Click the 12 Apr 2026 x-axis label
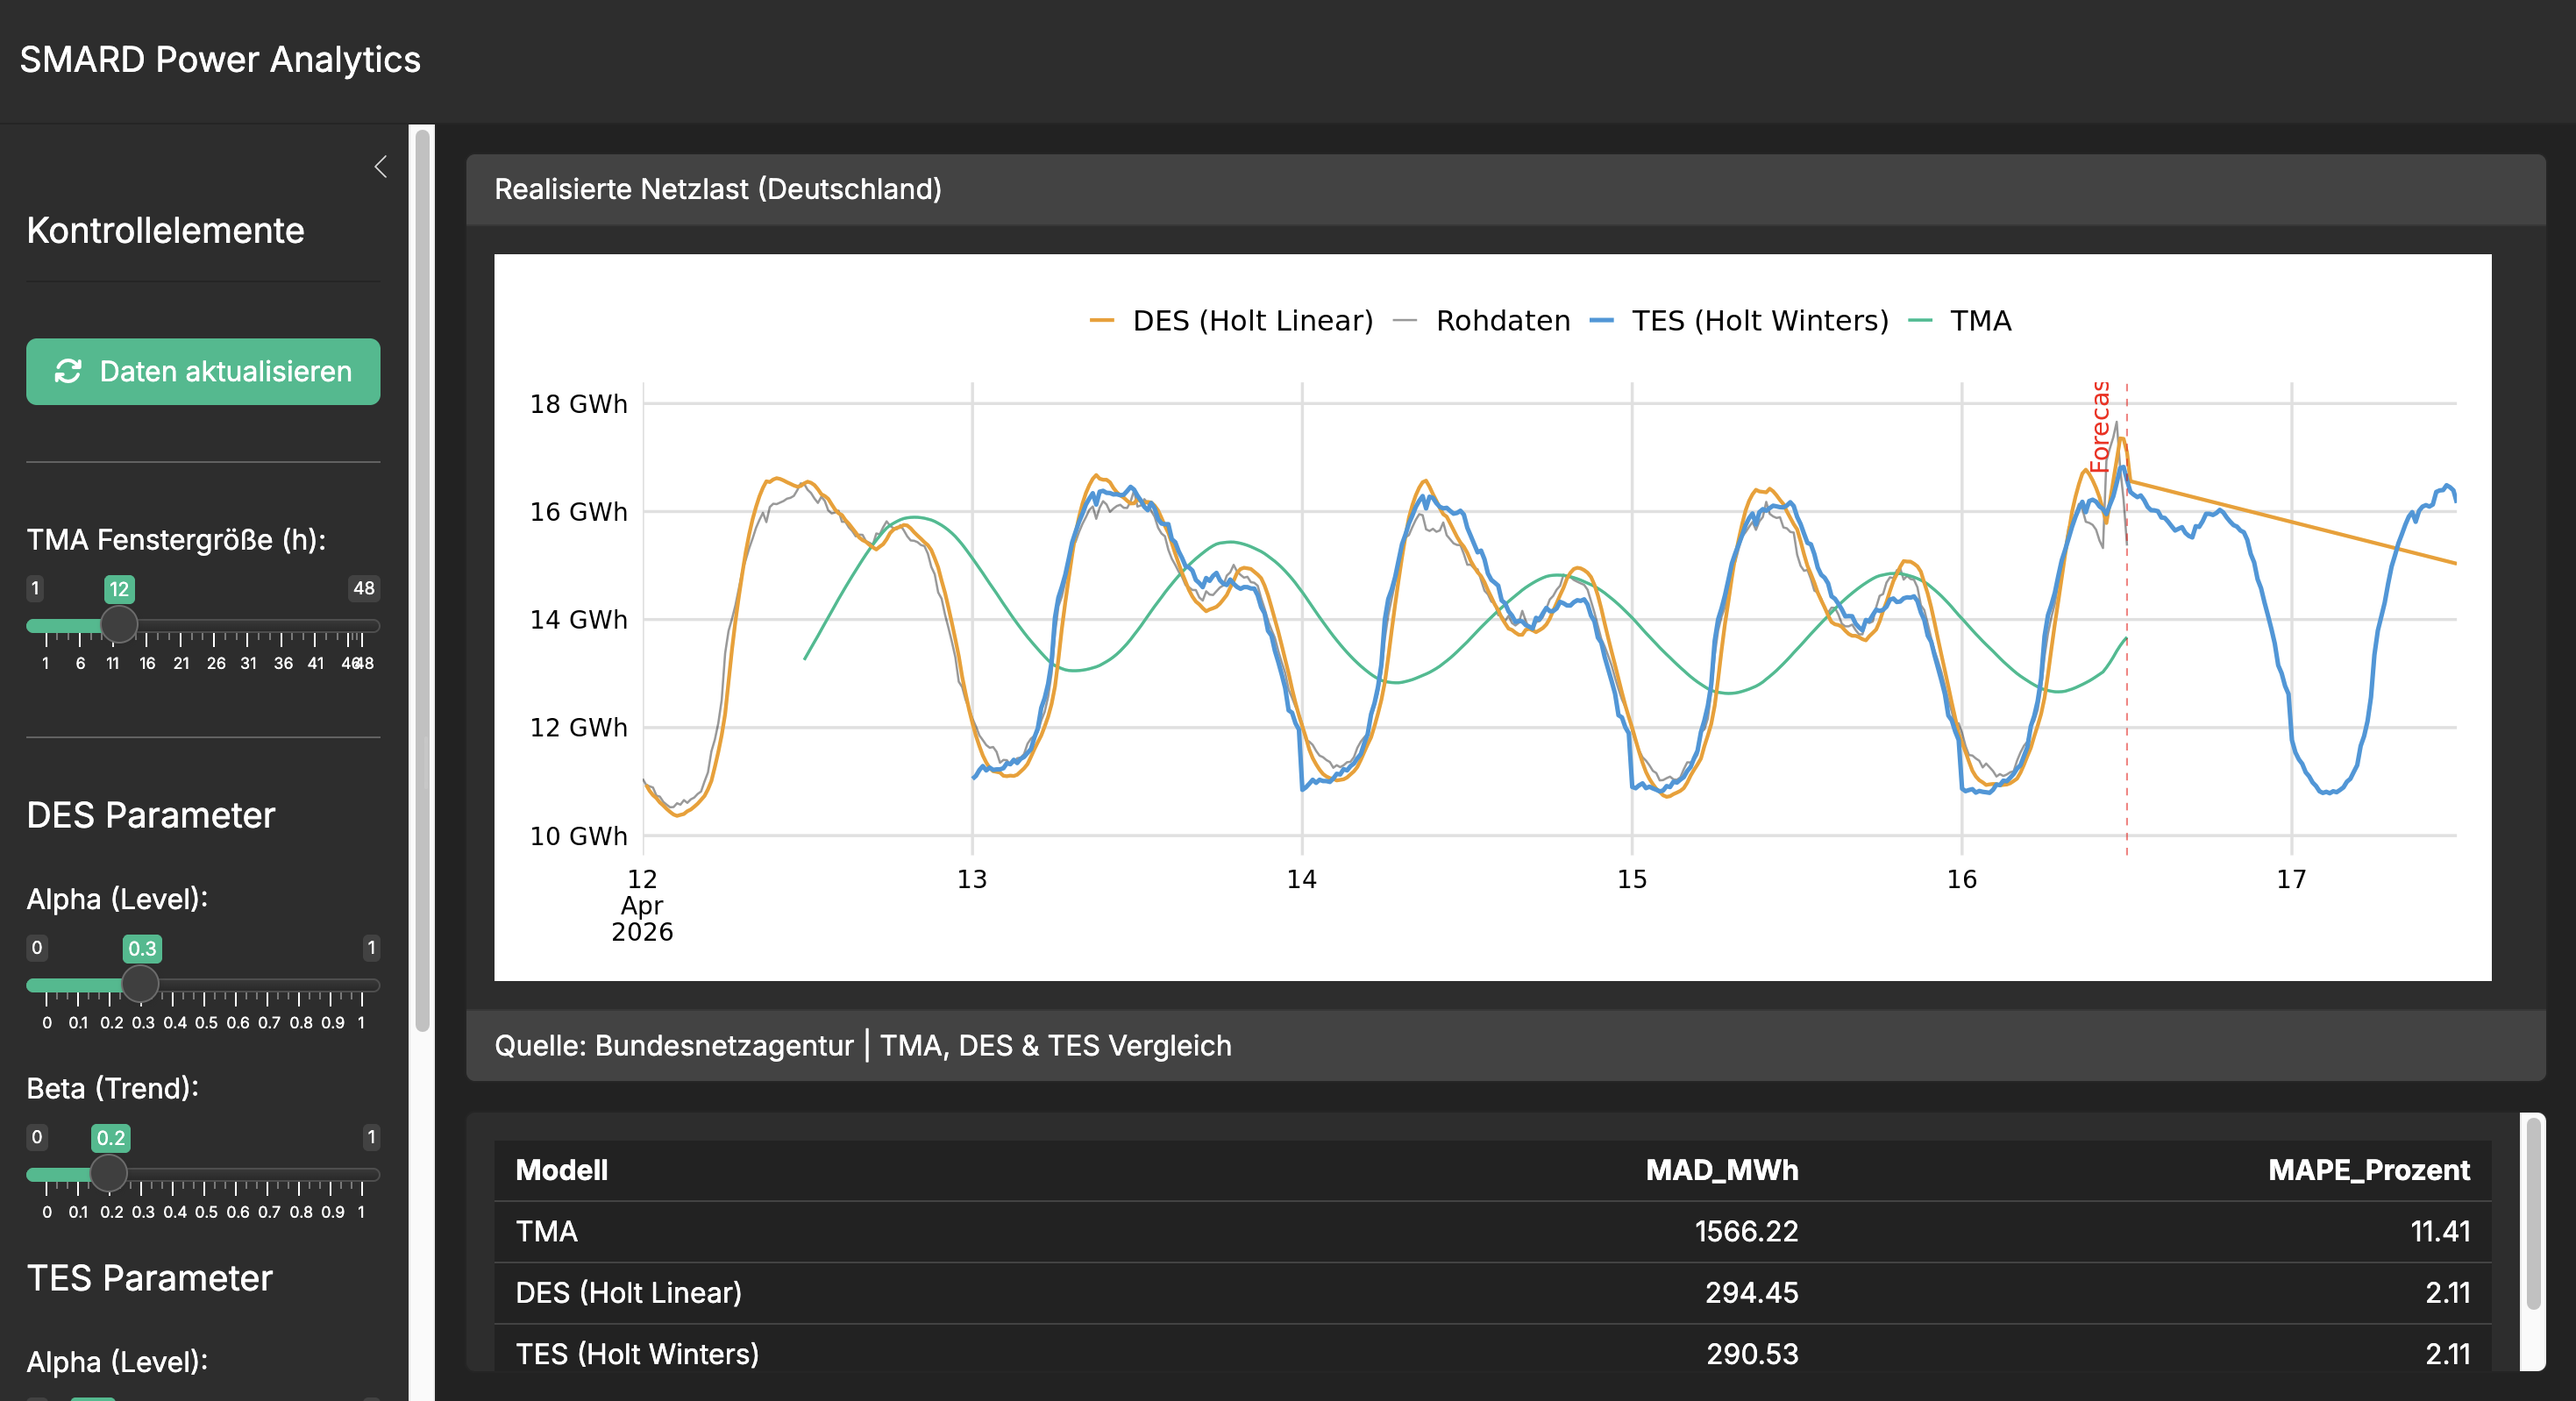 pos(642,905)
